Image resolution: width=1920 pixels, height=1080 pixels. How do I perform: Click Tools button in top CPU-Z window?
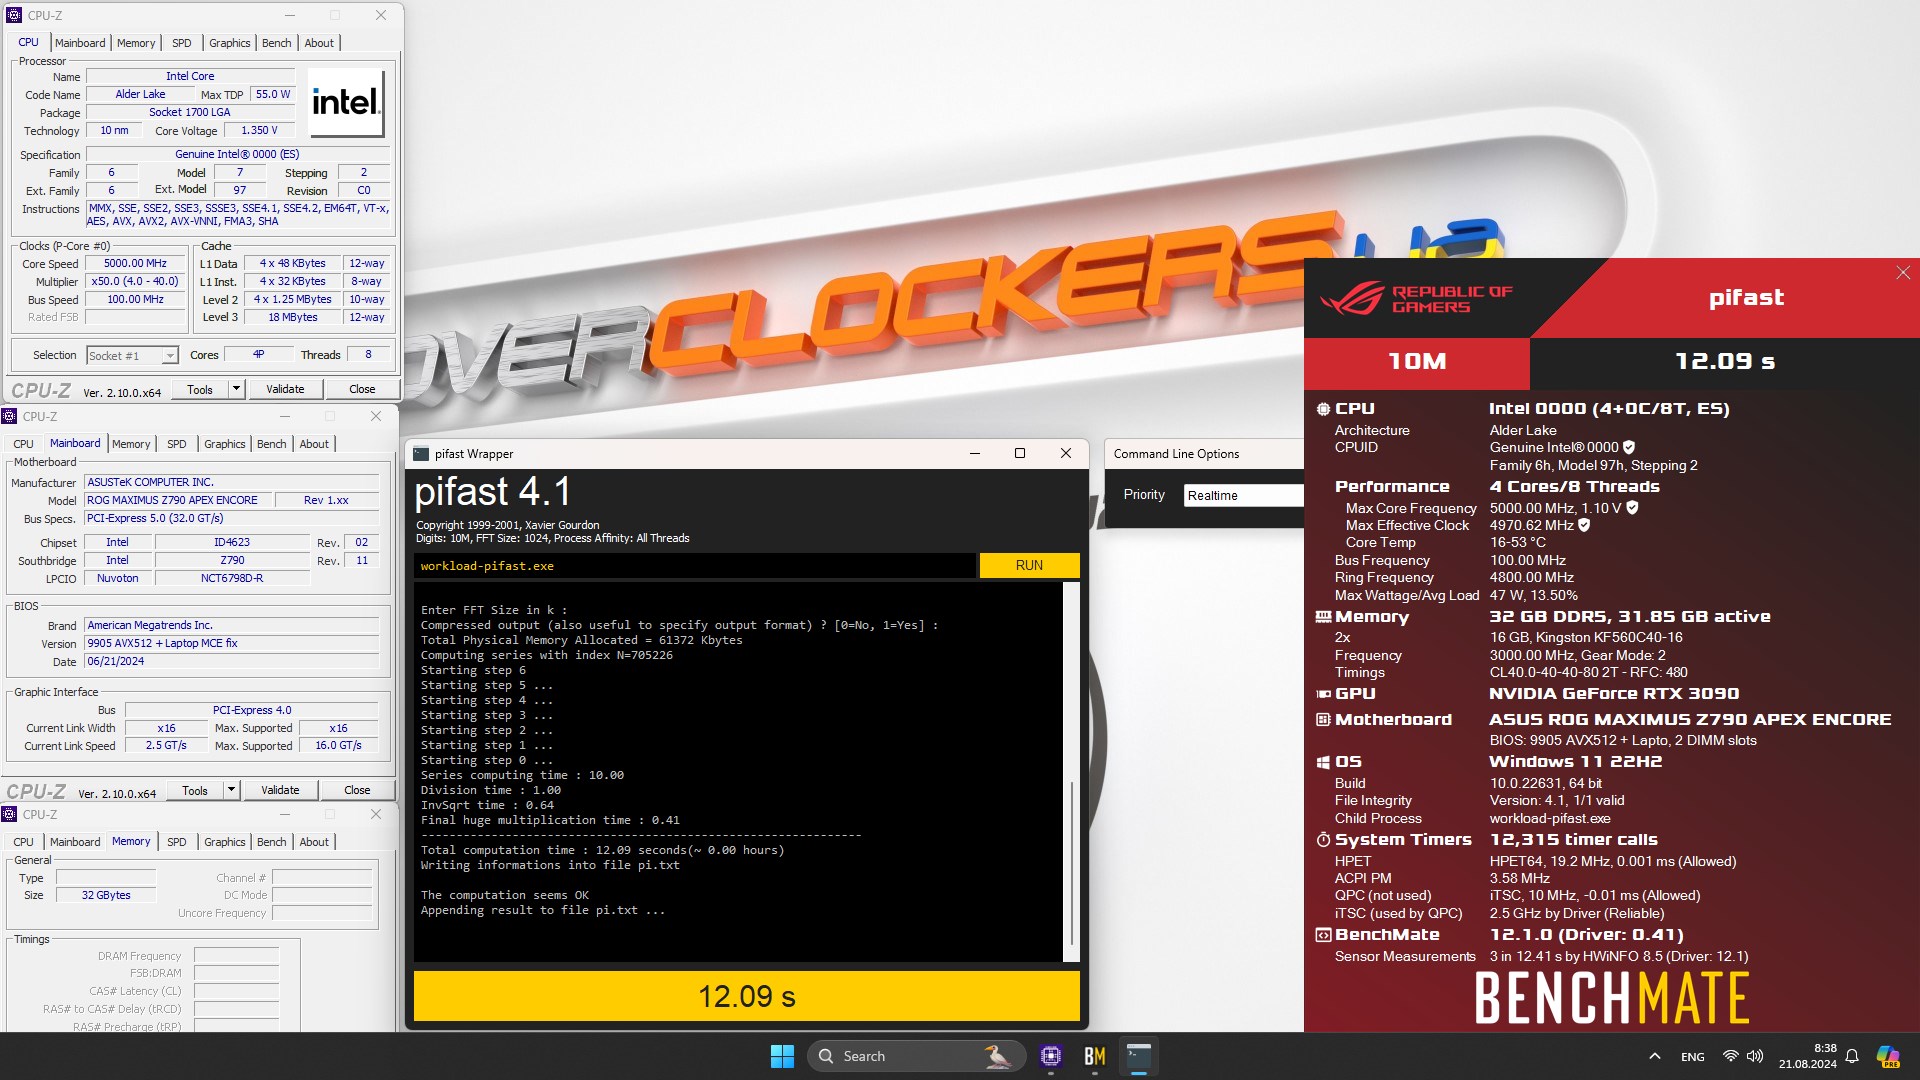click(200, 389)
